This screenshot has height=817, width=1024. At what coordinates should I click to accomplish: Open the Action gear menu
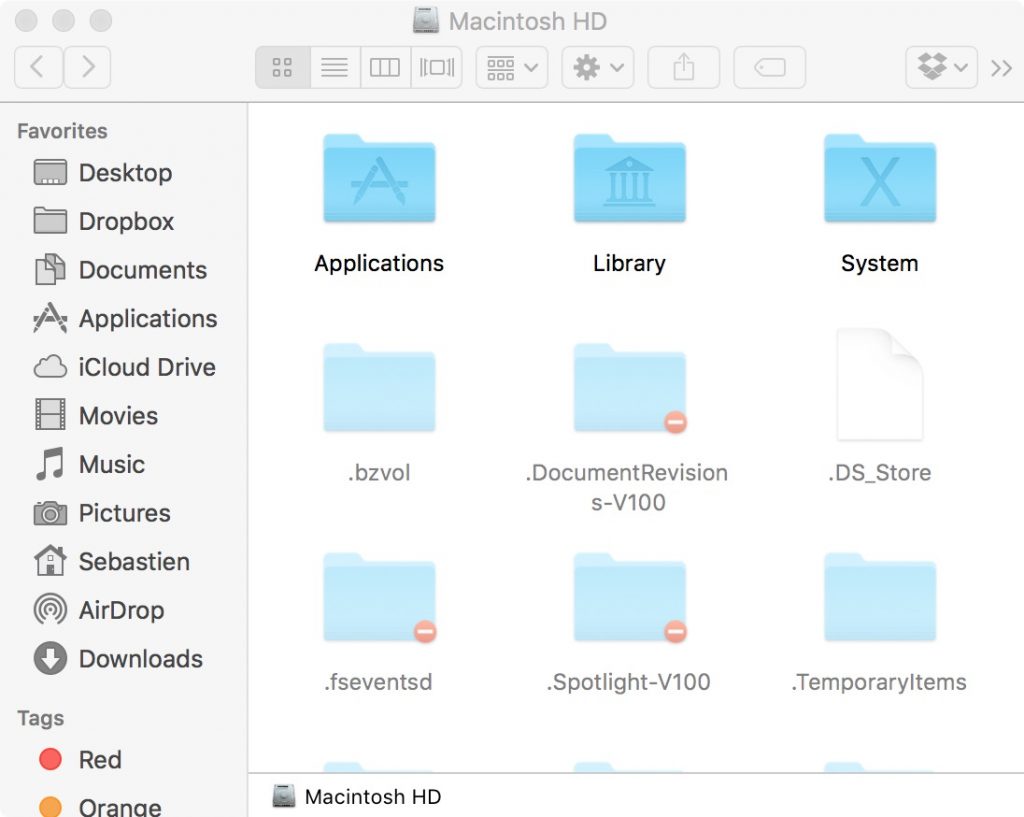pyautogui.click(x=598, y=67)
